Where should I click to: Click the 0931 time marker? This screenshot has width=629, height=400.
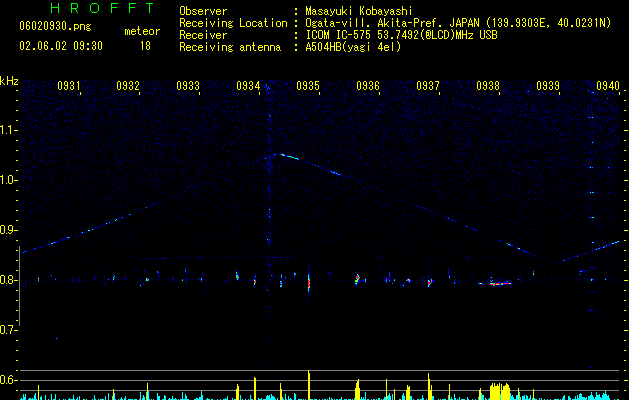point(69,85)
